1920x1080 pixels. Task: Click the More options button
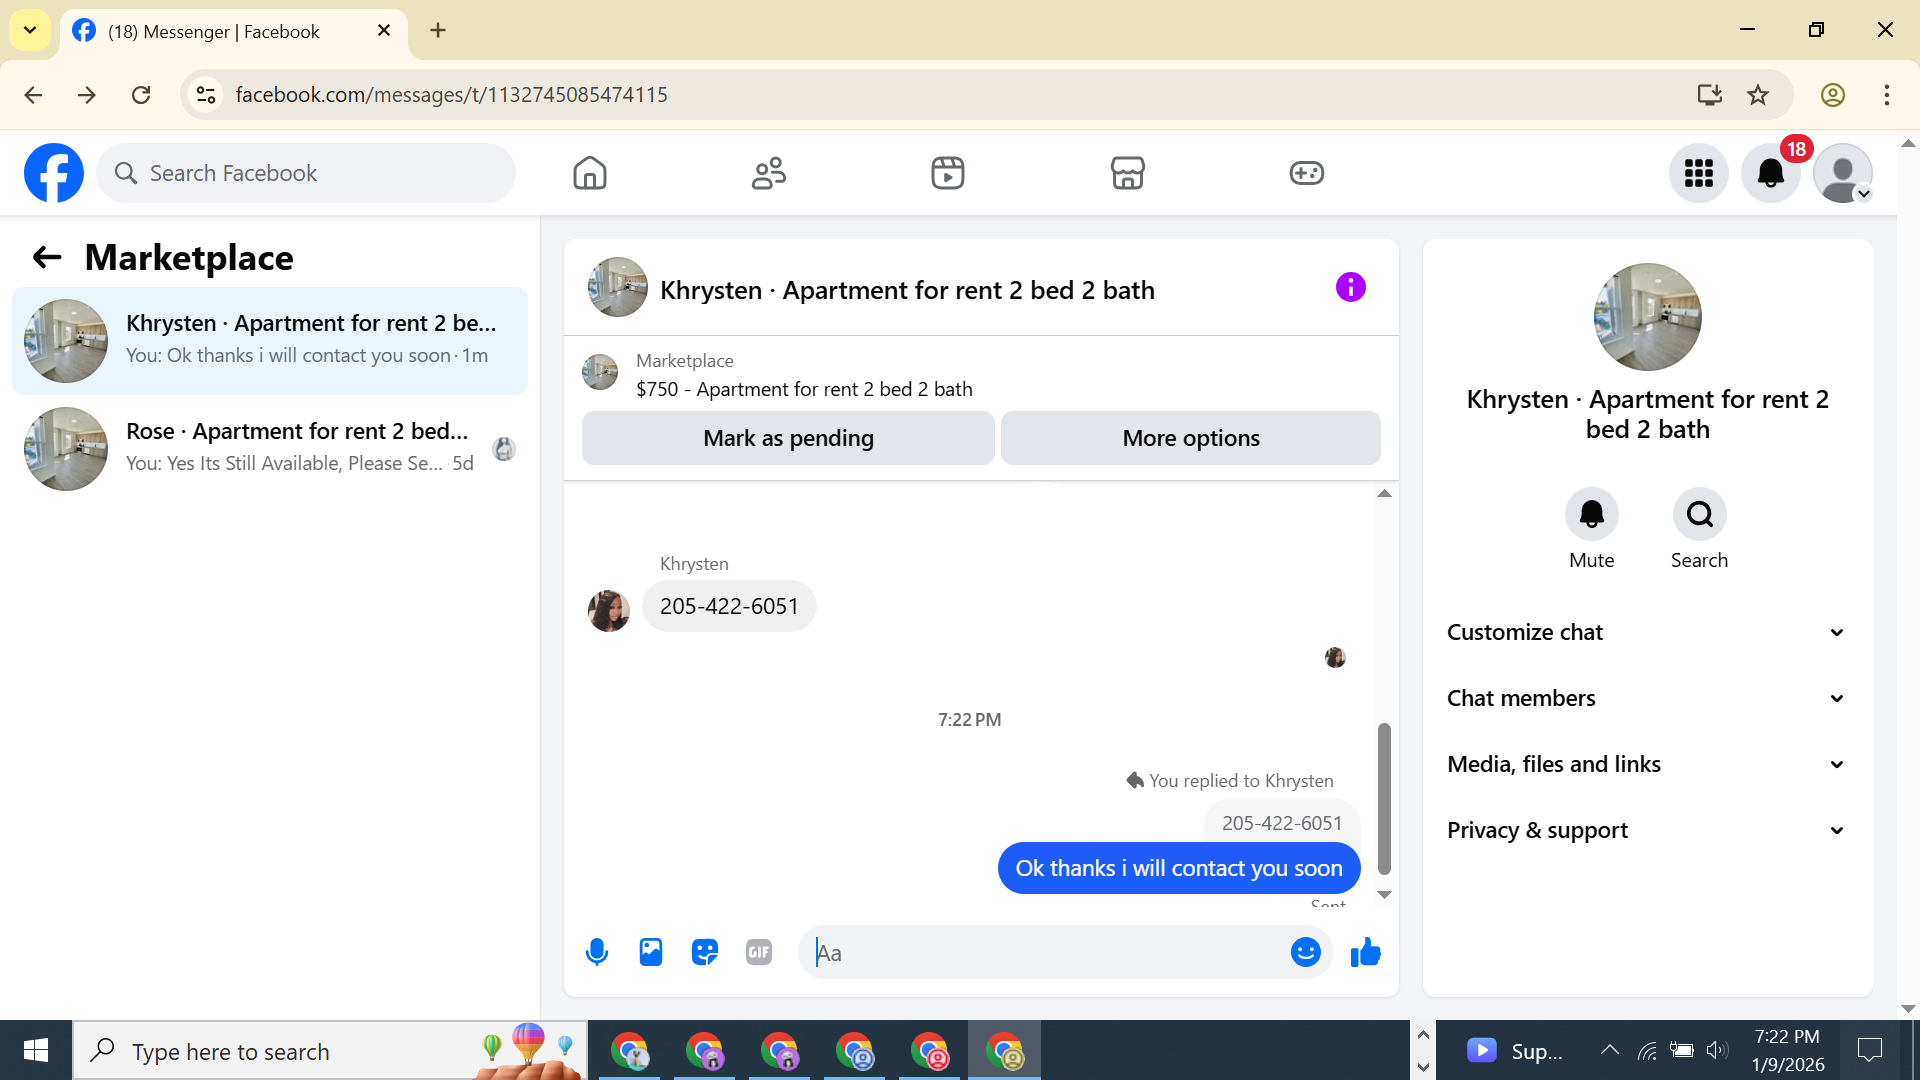click(x=1190, y=438)
